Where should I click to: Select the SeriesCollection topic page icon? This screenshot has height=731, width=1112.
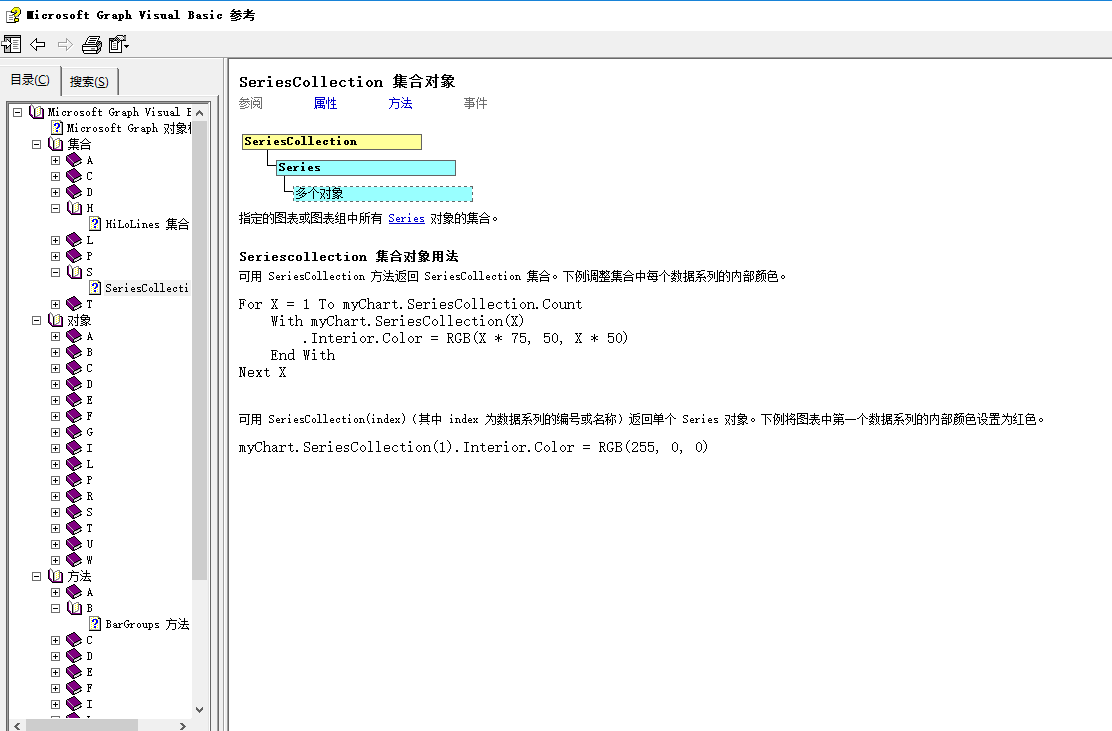(x=94, y=288)
